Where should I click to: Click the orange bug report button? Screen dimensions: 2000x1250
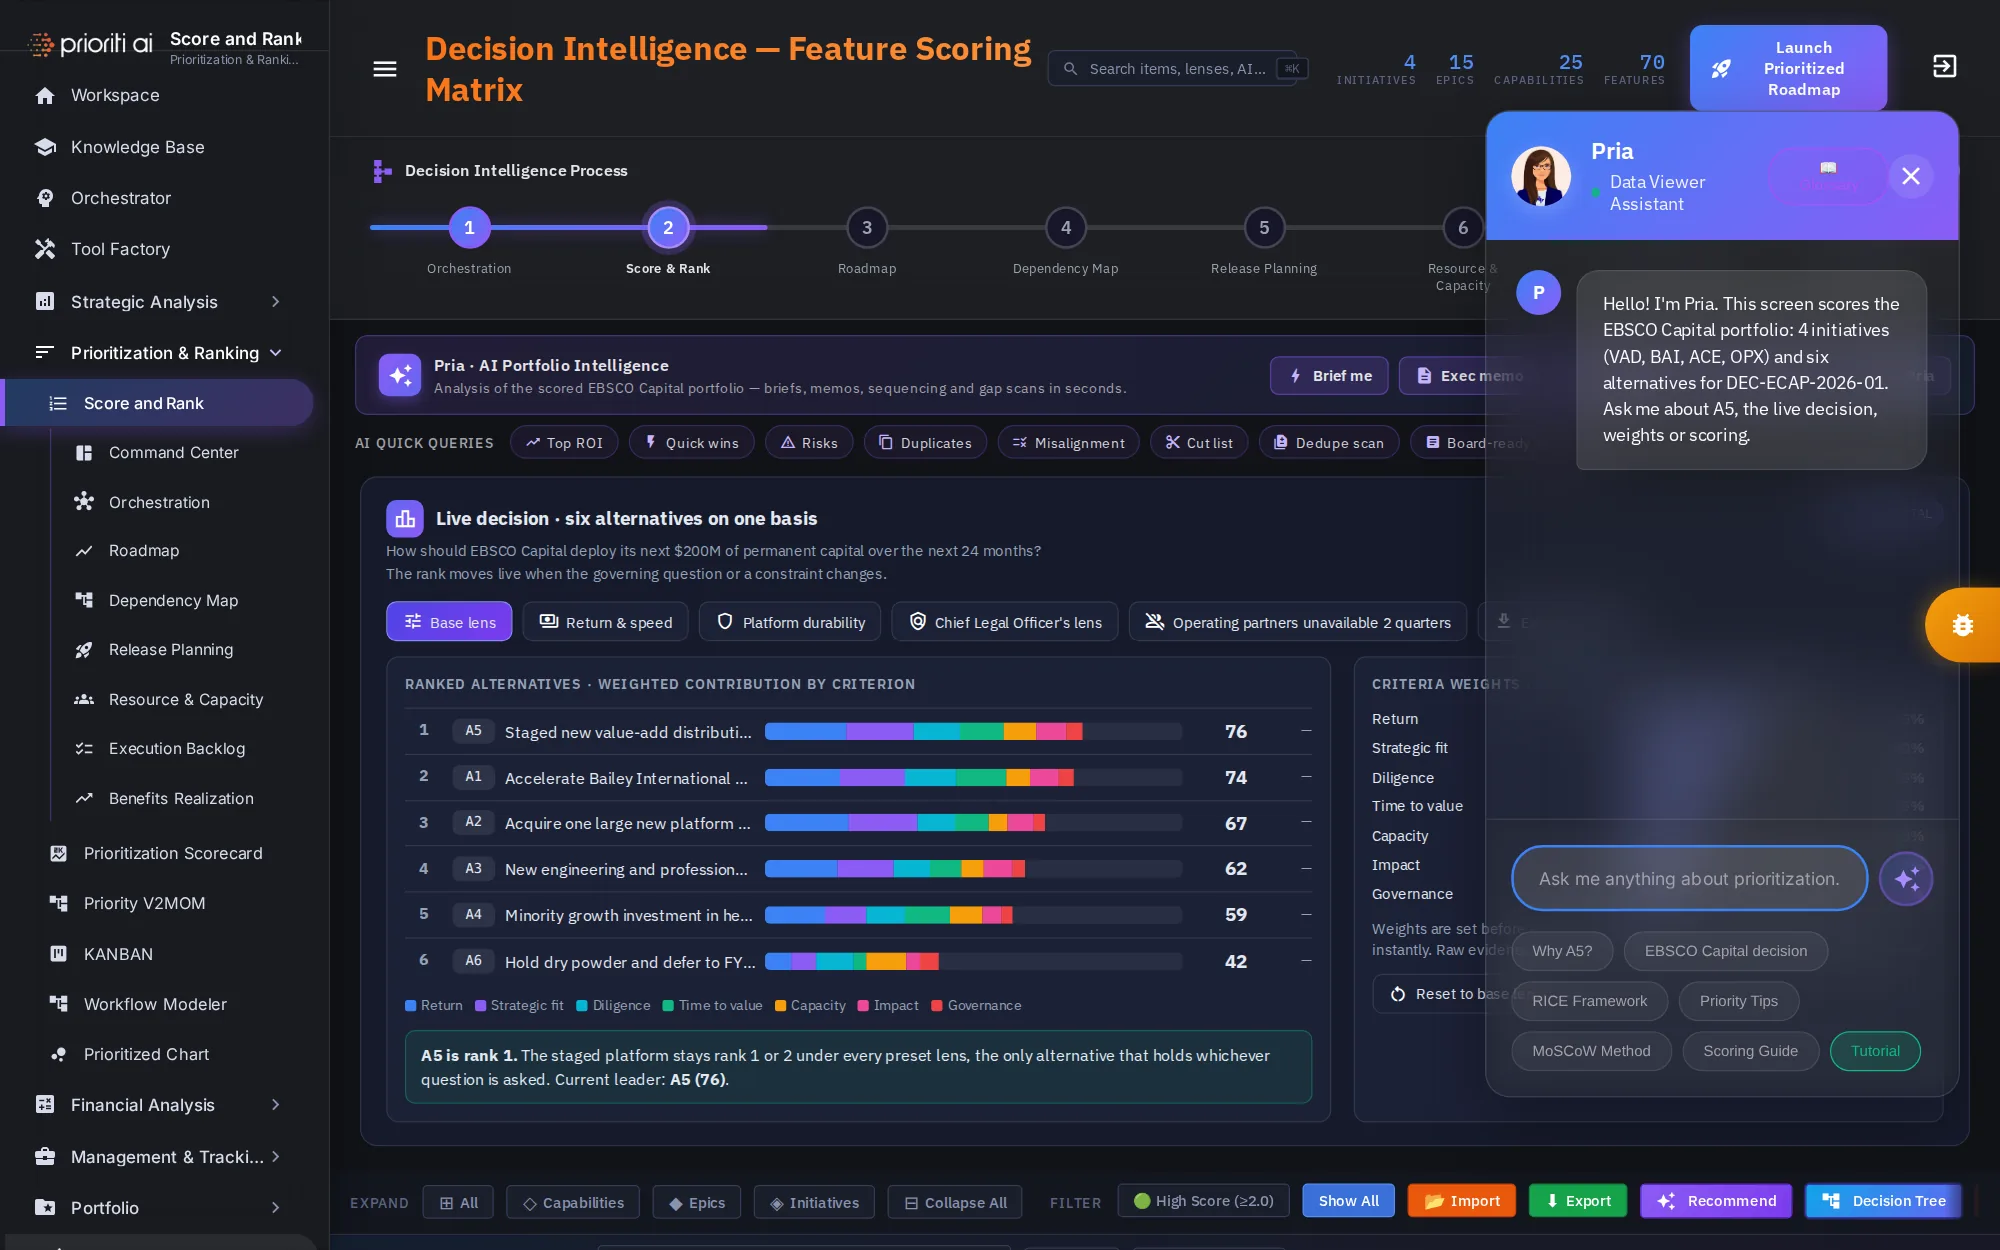pyautogui.click(x=1962, y=625)
